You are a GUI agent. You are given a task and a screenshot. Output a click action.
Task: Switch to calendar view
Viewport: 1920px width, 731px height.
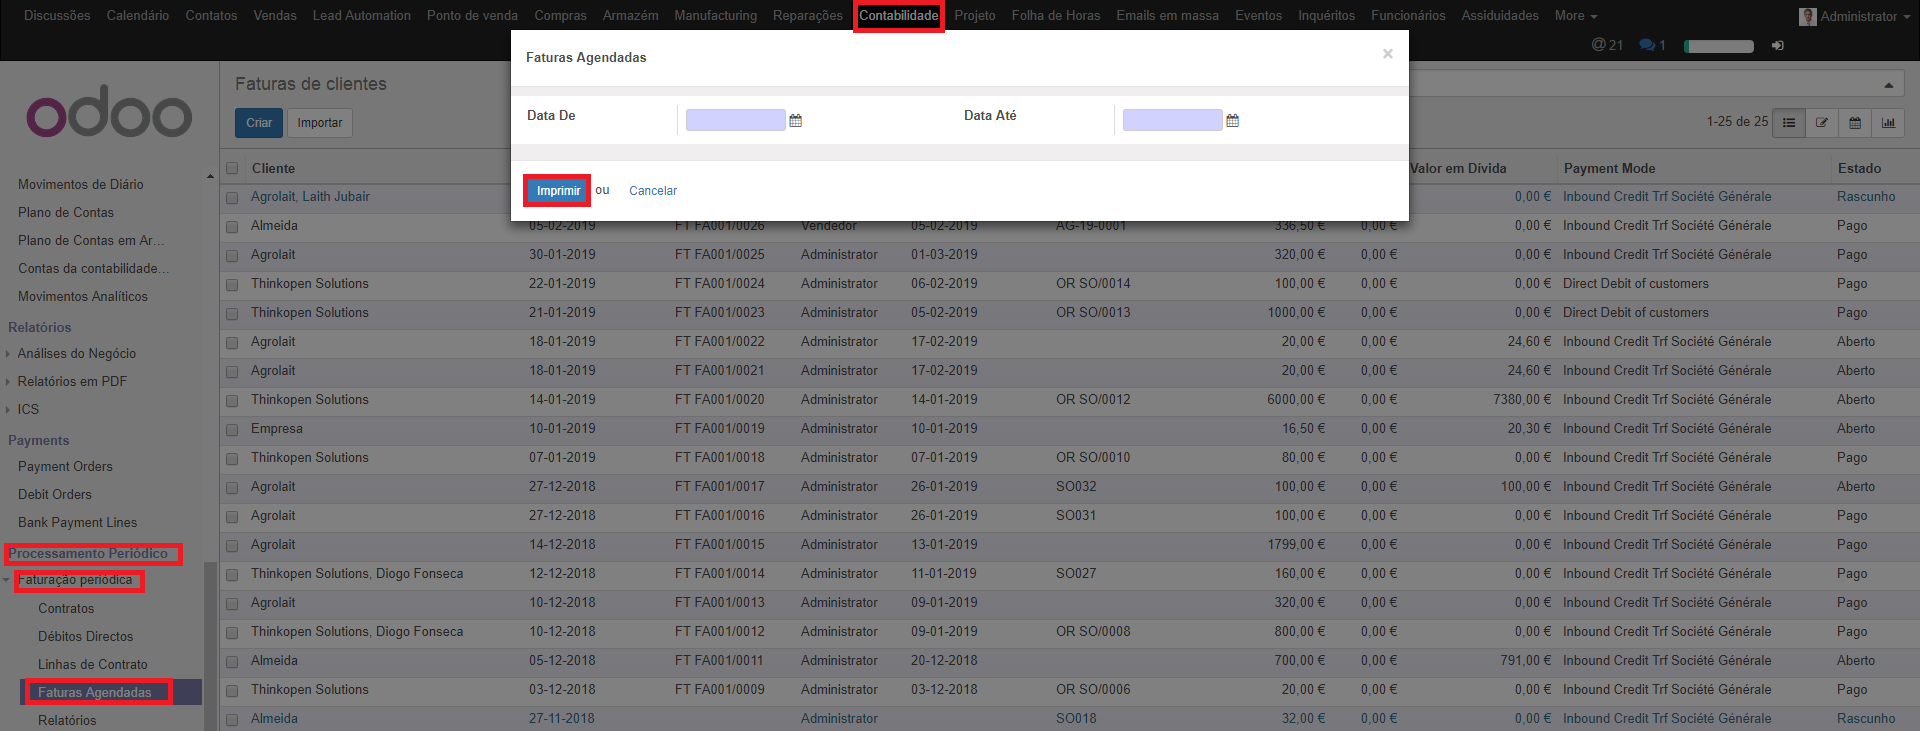point(1855,123)
